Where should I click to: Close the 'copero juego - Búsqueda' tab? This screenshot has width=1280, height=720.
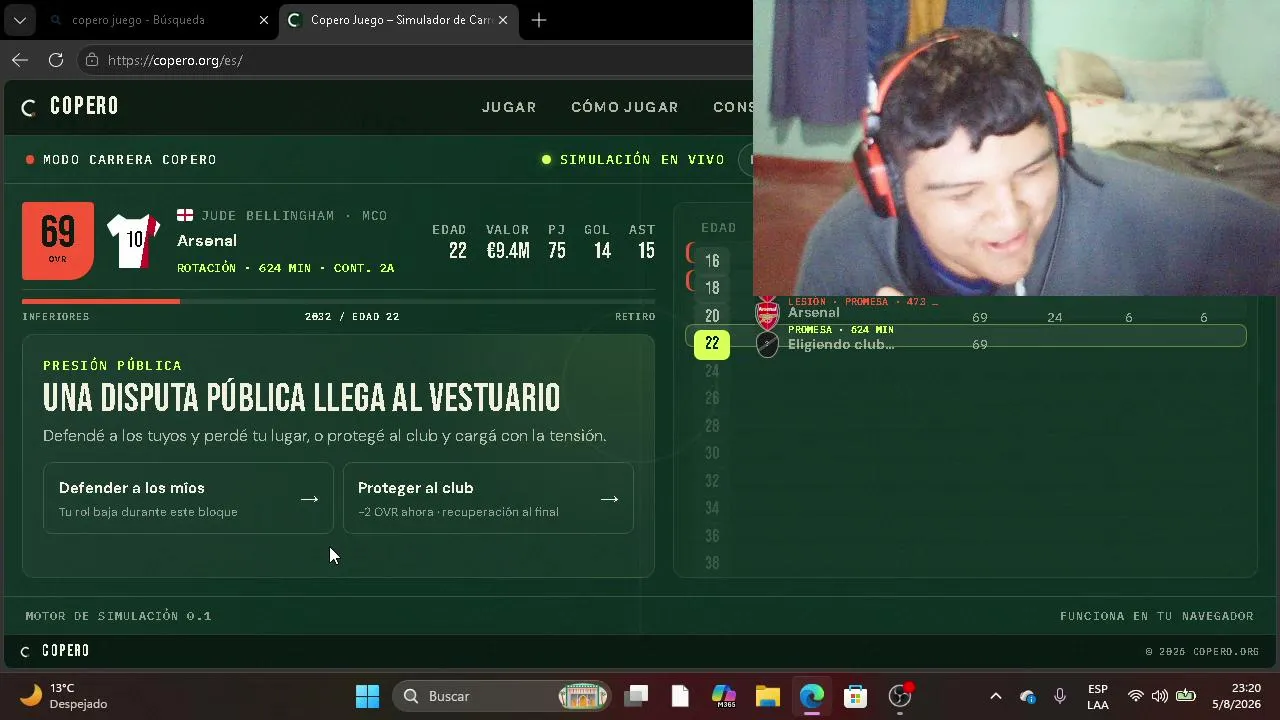coord(264,20)
